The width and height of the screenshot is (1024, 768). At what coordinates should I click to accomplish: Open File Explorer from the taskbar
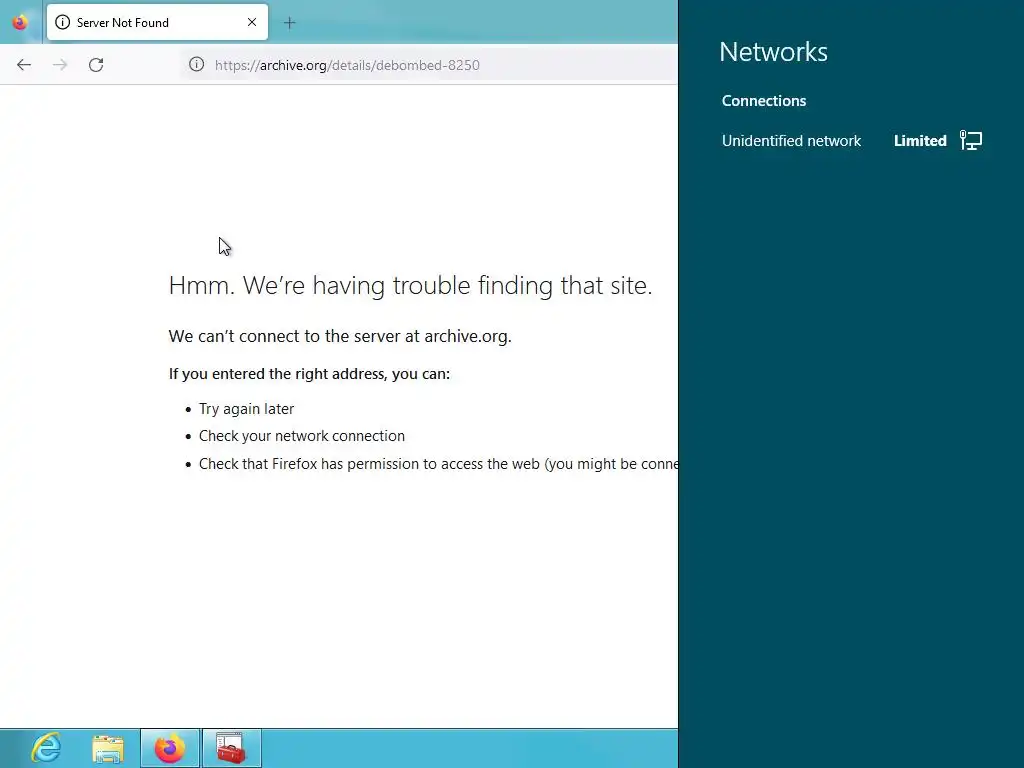[x=108, y=748]
